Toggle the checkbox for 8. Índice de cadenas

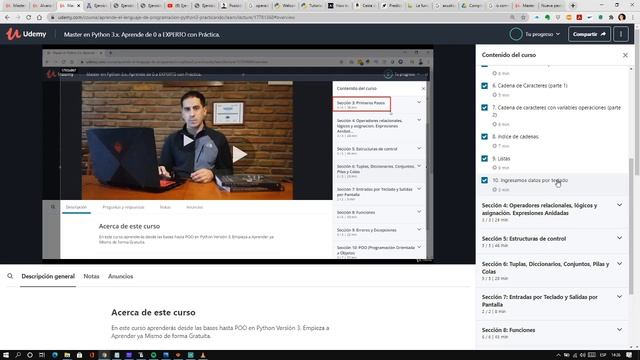(x=484, y=137)
